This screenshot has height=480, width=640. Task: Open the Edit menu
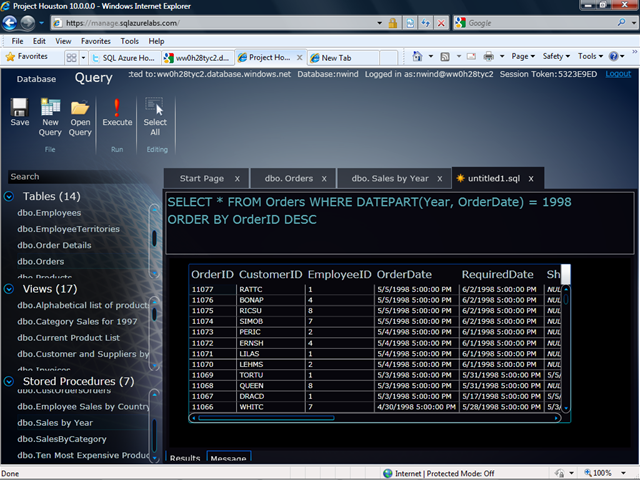point(39,41)
